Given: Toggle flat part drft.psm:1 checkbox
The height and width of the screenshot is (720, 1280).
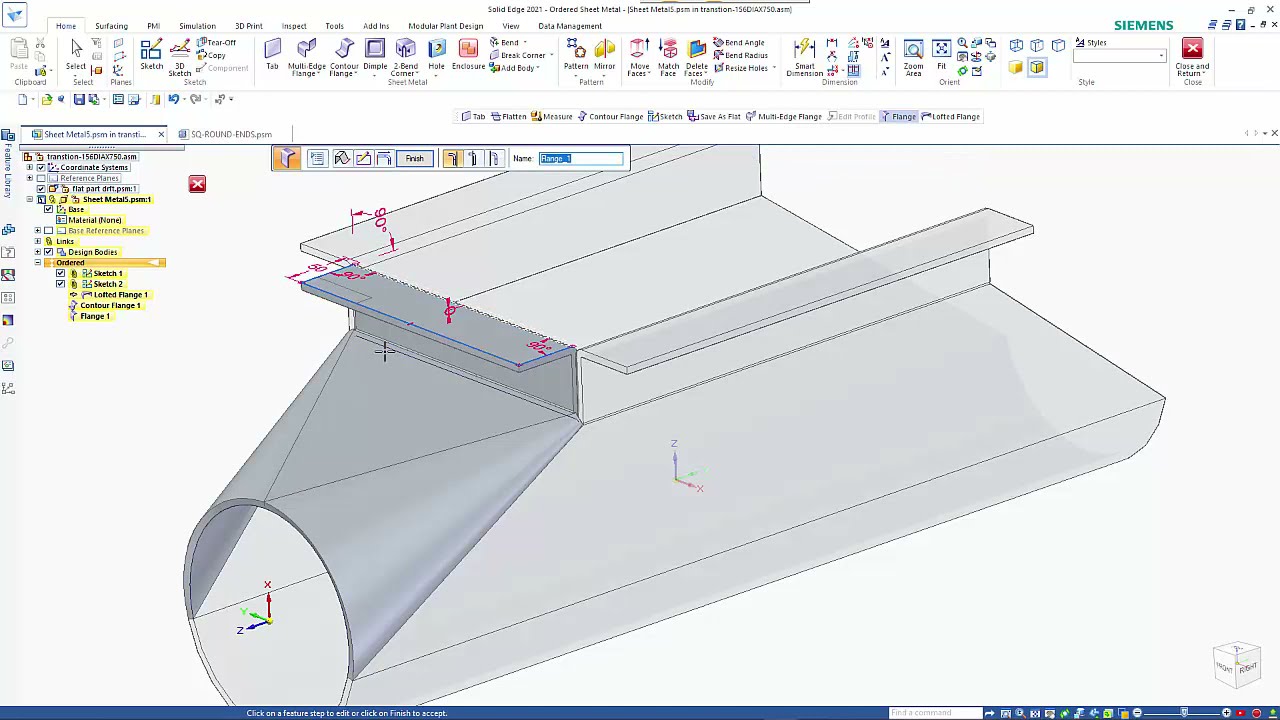Looking at the screenshot, I should pyautogui.click(x=40, y=188).
